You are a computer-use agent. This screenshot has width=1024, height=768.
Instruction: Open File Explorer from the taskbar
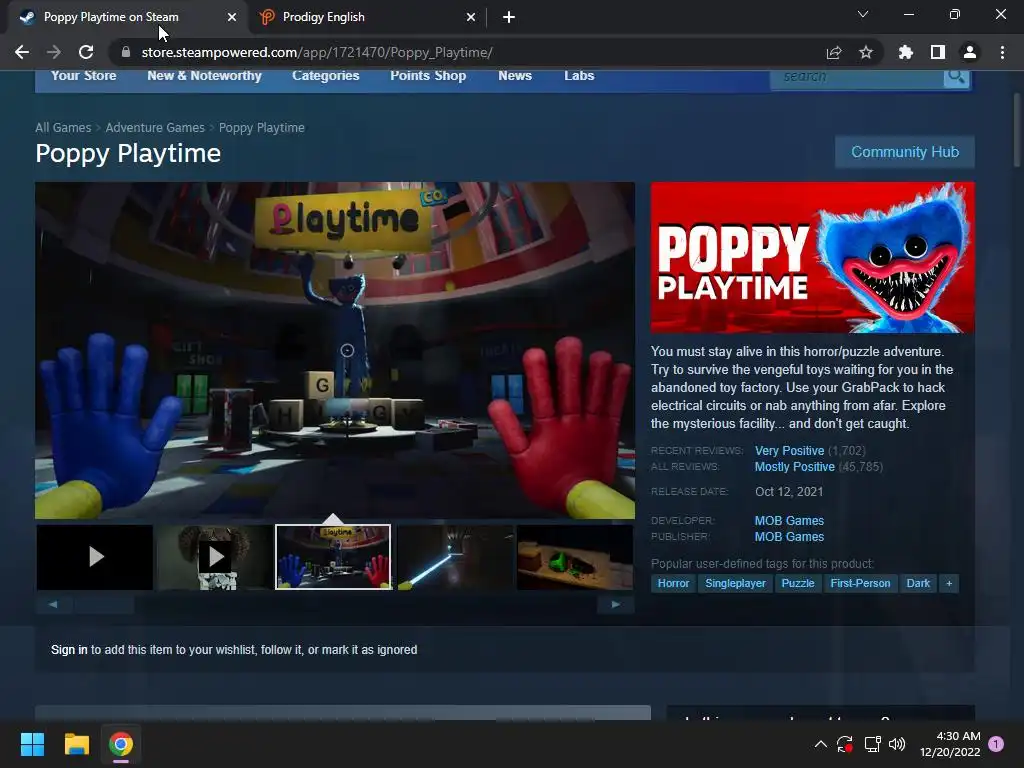76,744
